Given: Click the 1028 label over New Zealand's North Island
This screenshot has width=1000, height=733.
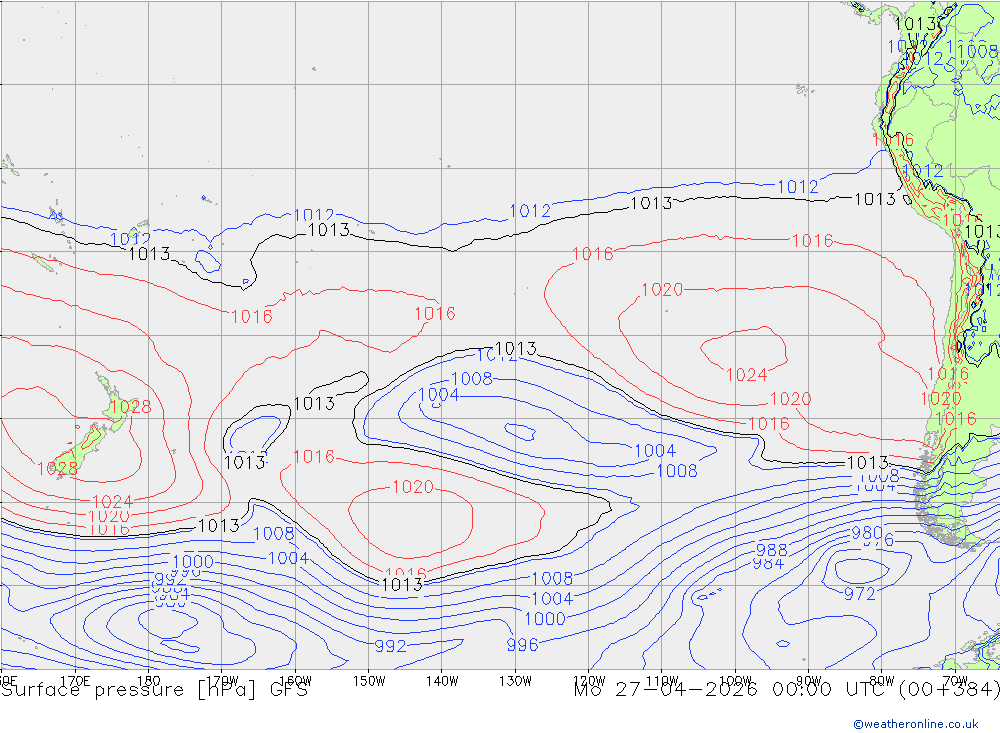Looking at the screenshot, I should [131, 407].
